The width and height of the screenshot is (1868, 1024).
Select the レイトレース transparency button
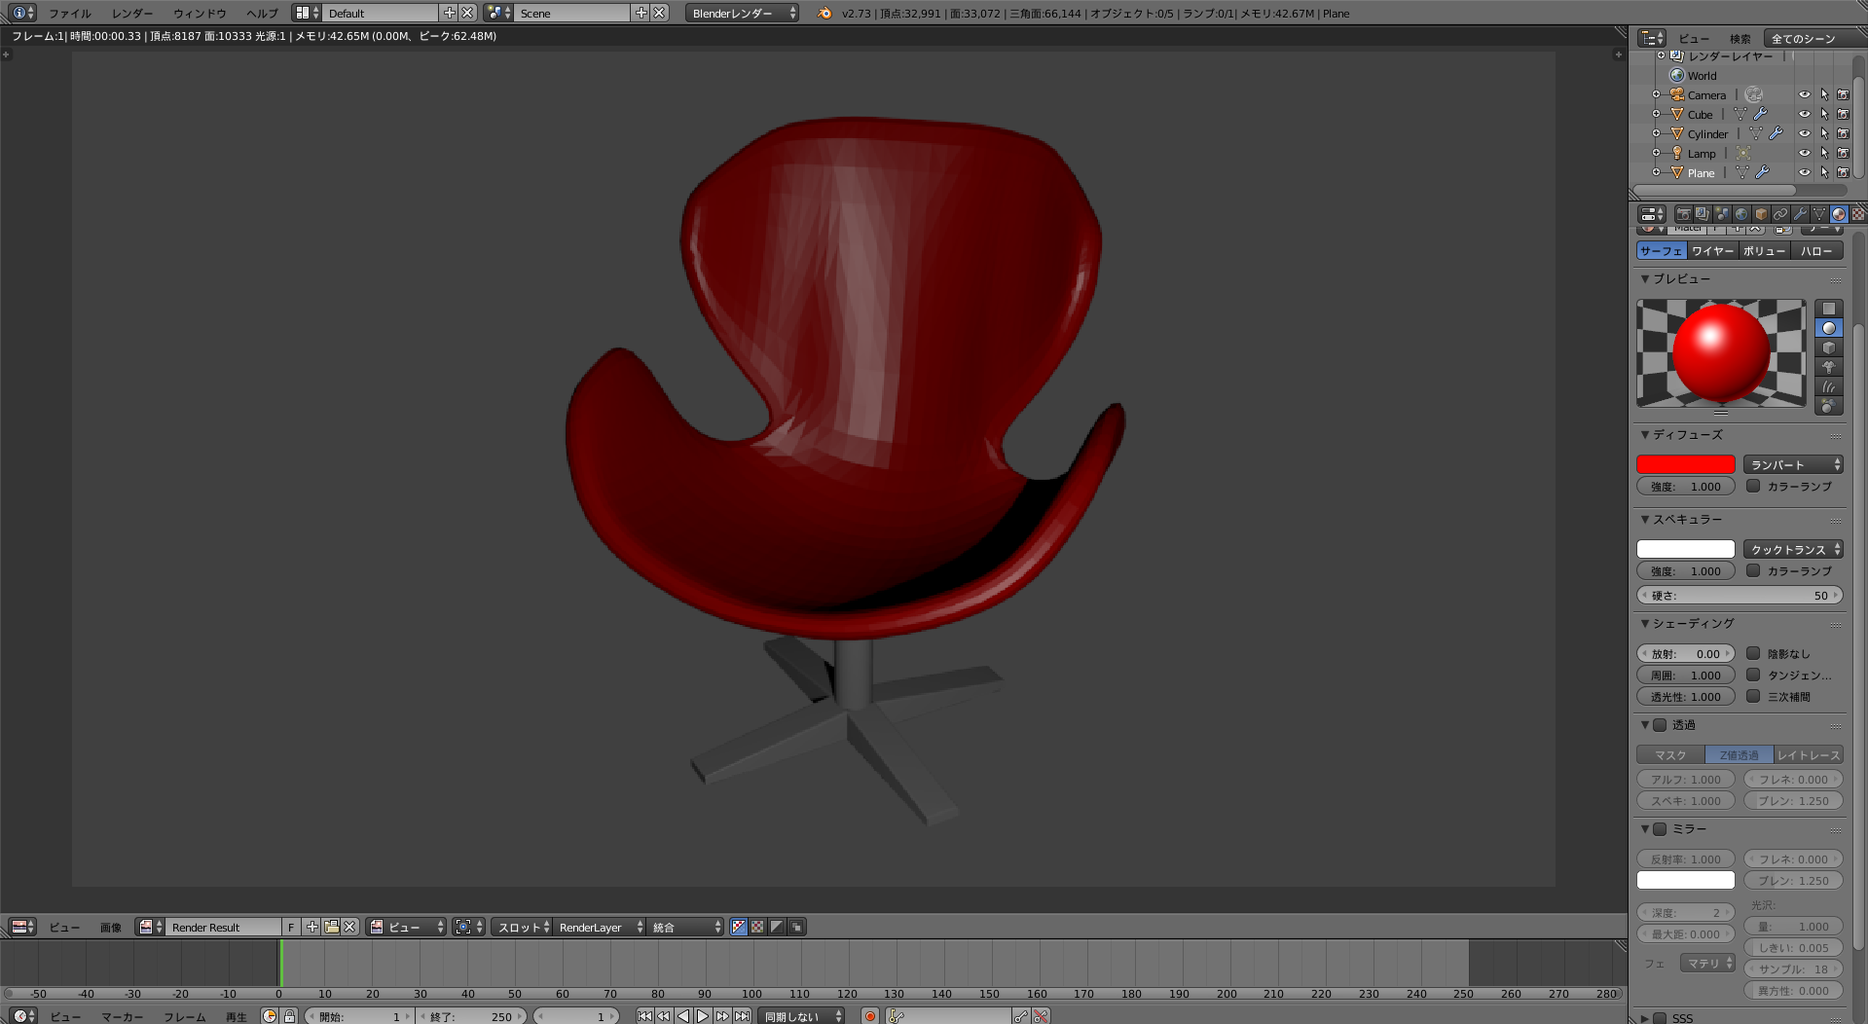click(1808, 755)
